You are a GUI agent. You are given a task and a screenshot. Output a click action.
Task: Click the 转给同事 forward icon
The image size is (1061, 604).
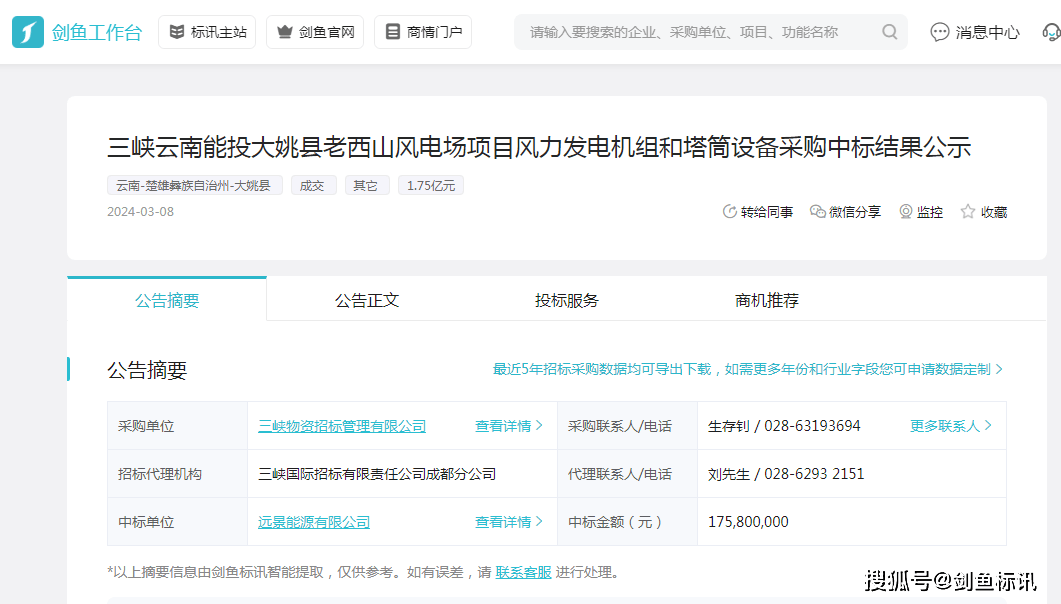pos(729,212)
